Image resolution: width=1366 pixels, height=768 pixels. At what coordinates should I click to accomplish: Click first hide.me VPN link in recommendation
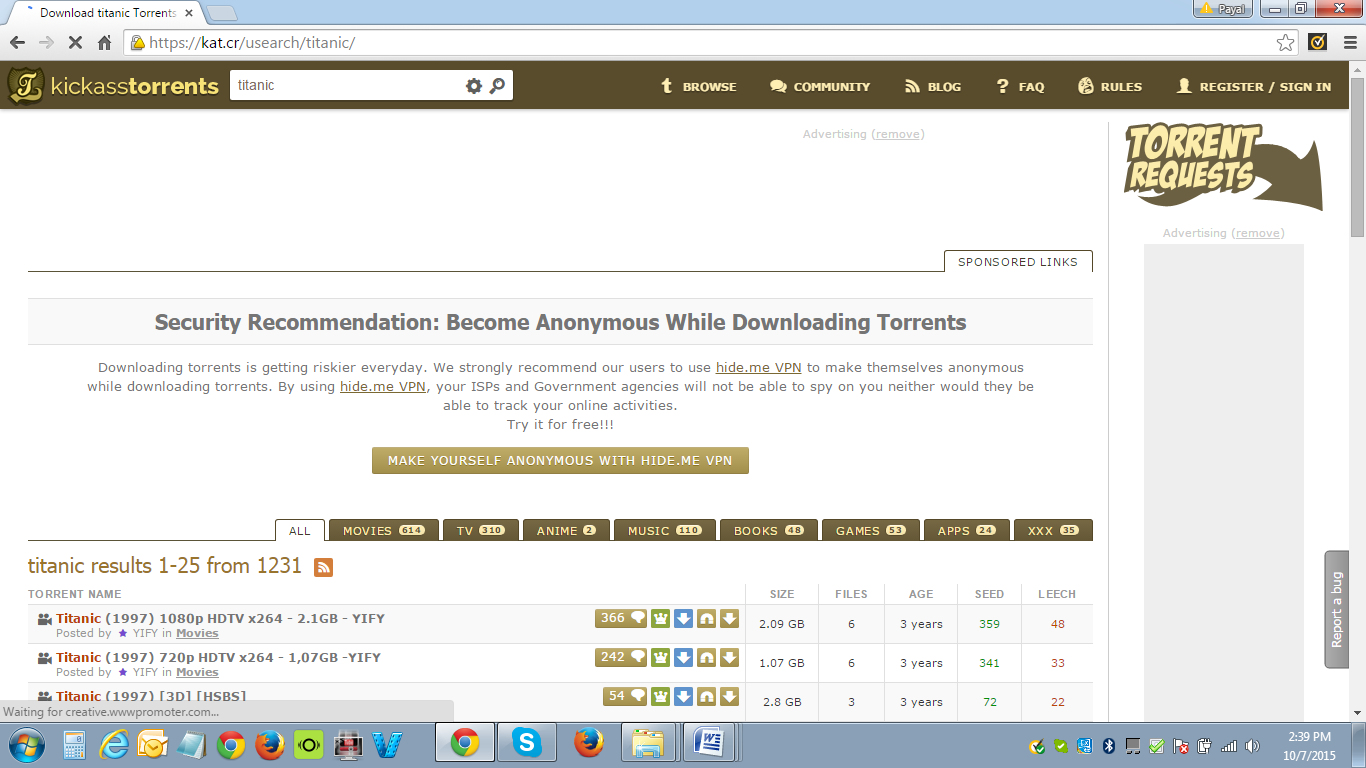point(759,367)
